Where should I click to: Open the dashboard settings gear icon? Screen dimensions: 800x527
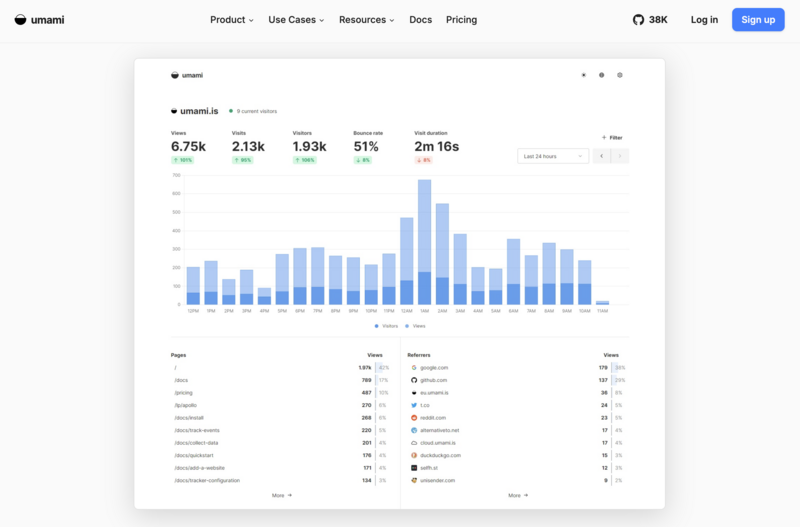coord(620,75)
